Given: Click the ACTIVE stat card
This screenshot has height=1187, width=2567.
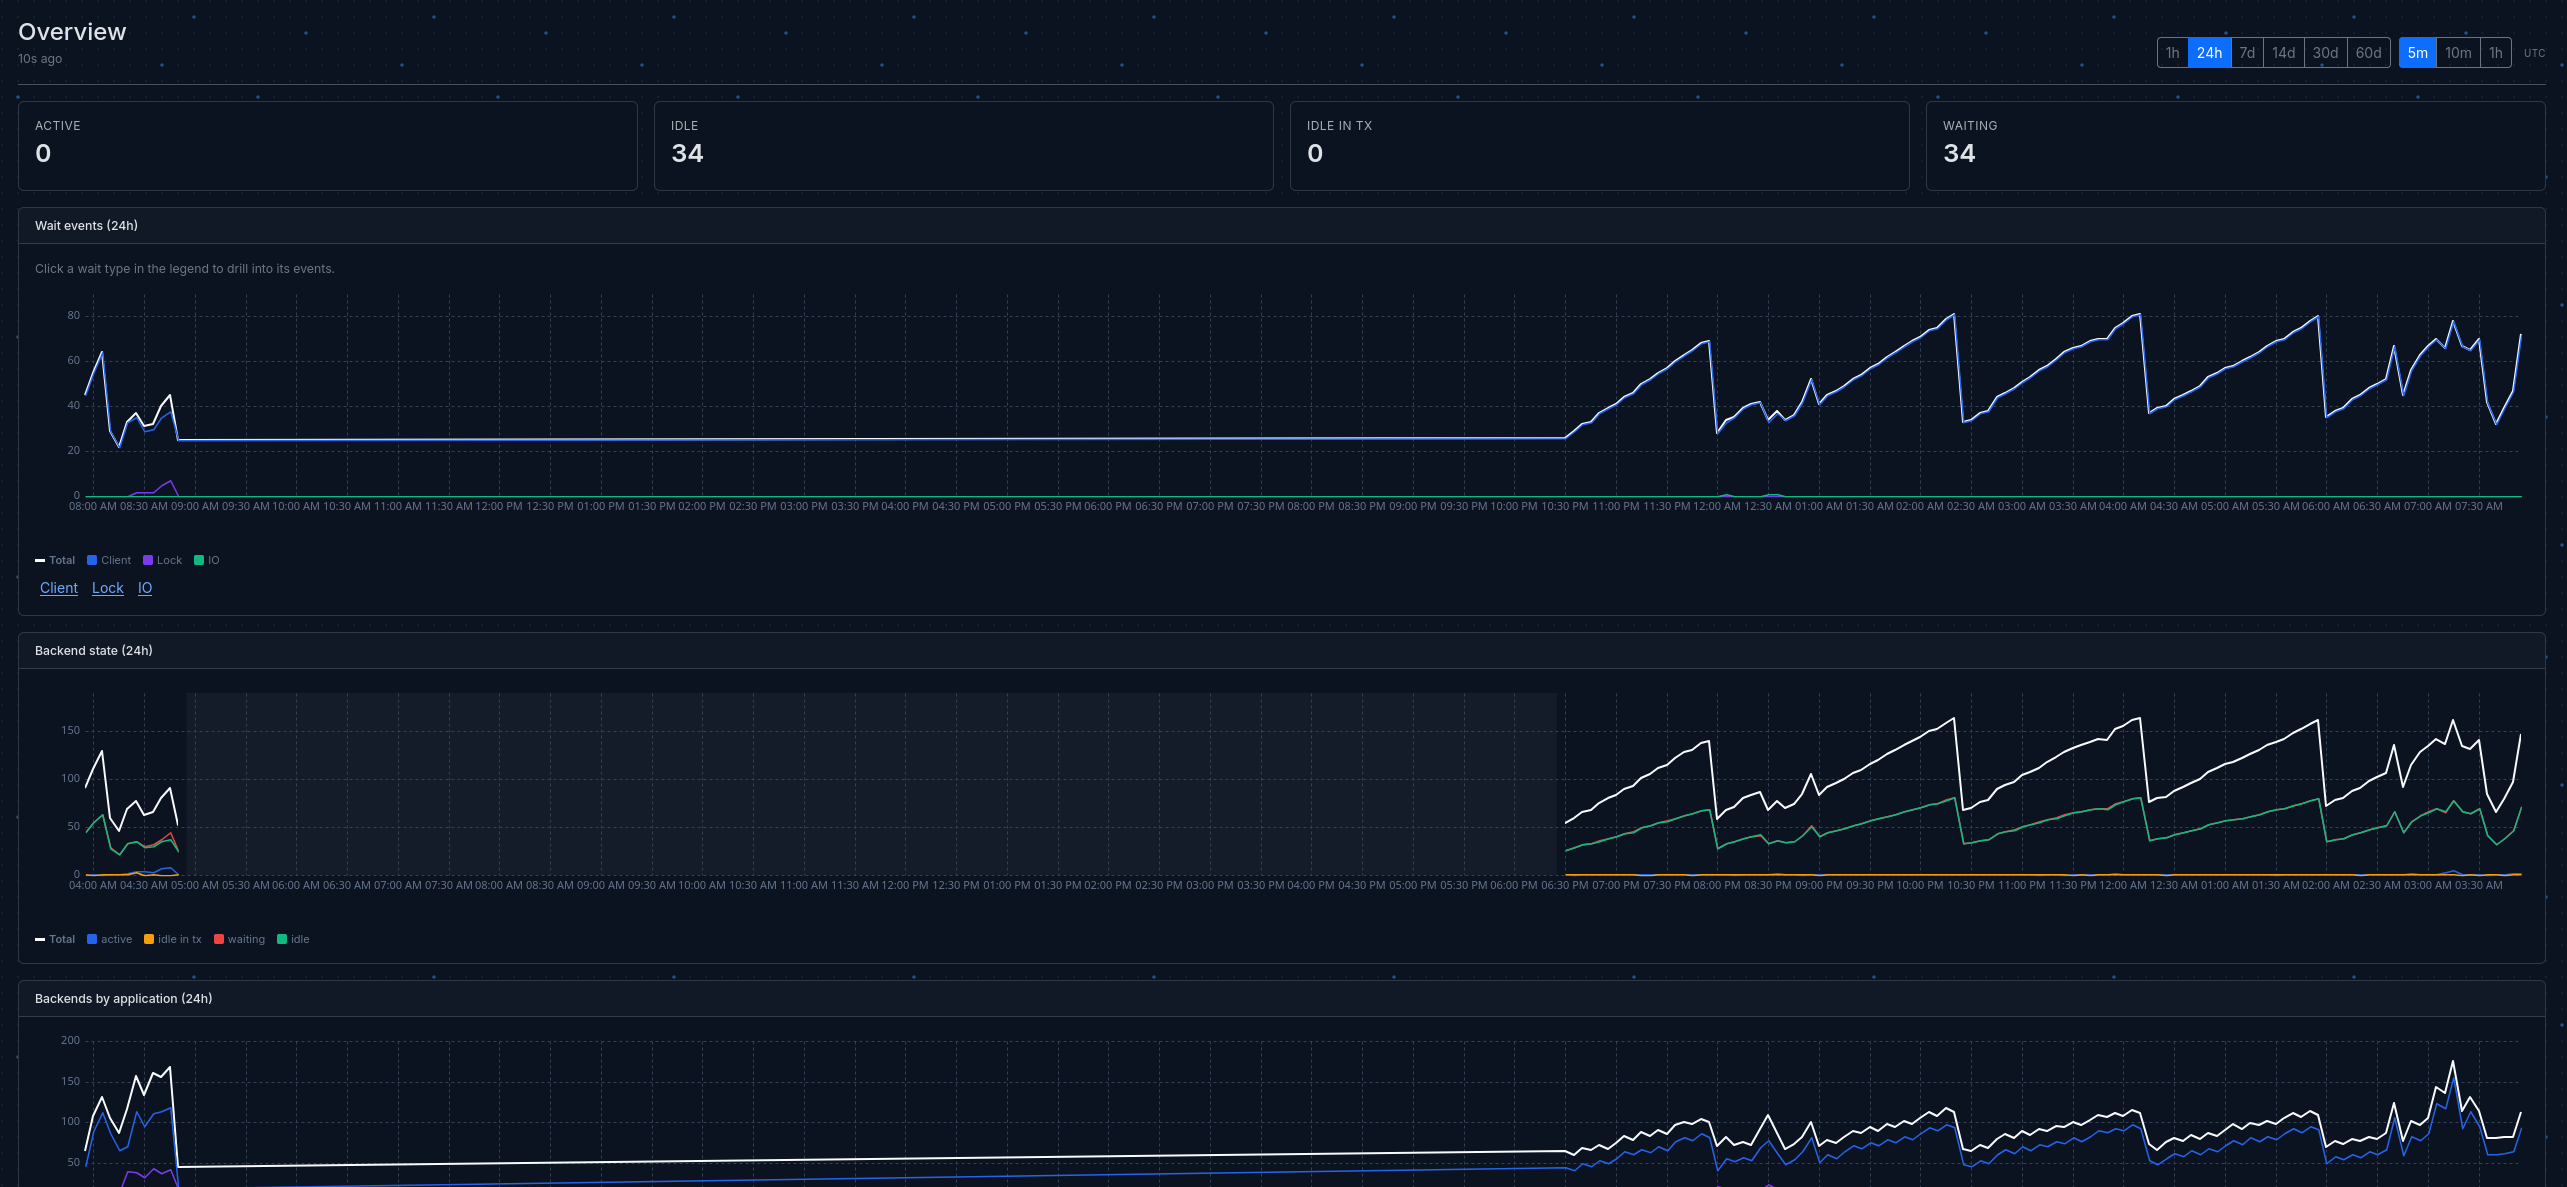Looking at the screenshot, I should [x=328, y=146].
